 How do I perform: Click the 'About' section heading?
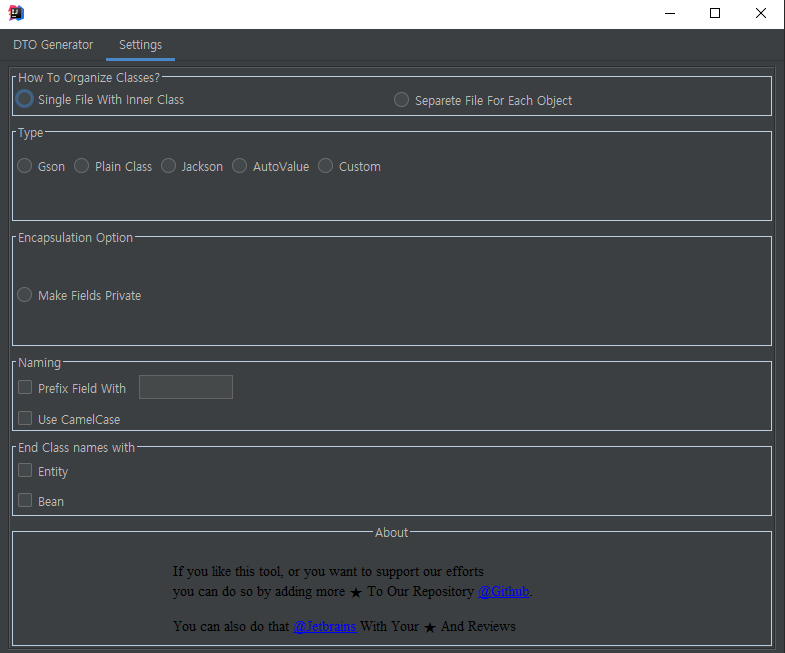tap(391, 533)
